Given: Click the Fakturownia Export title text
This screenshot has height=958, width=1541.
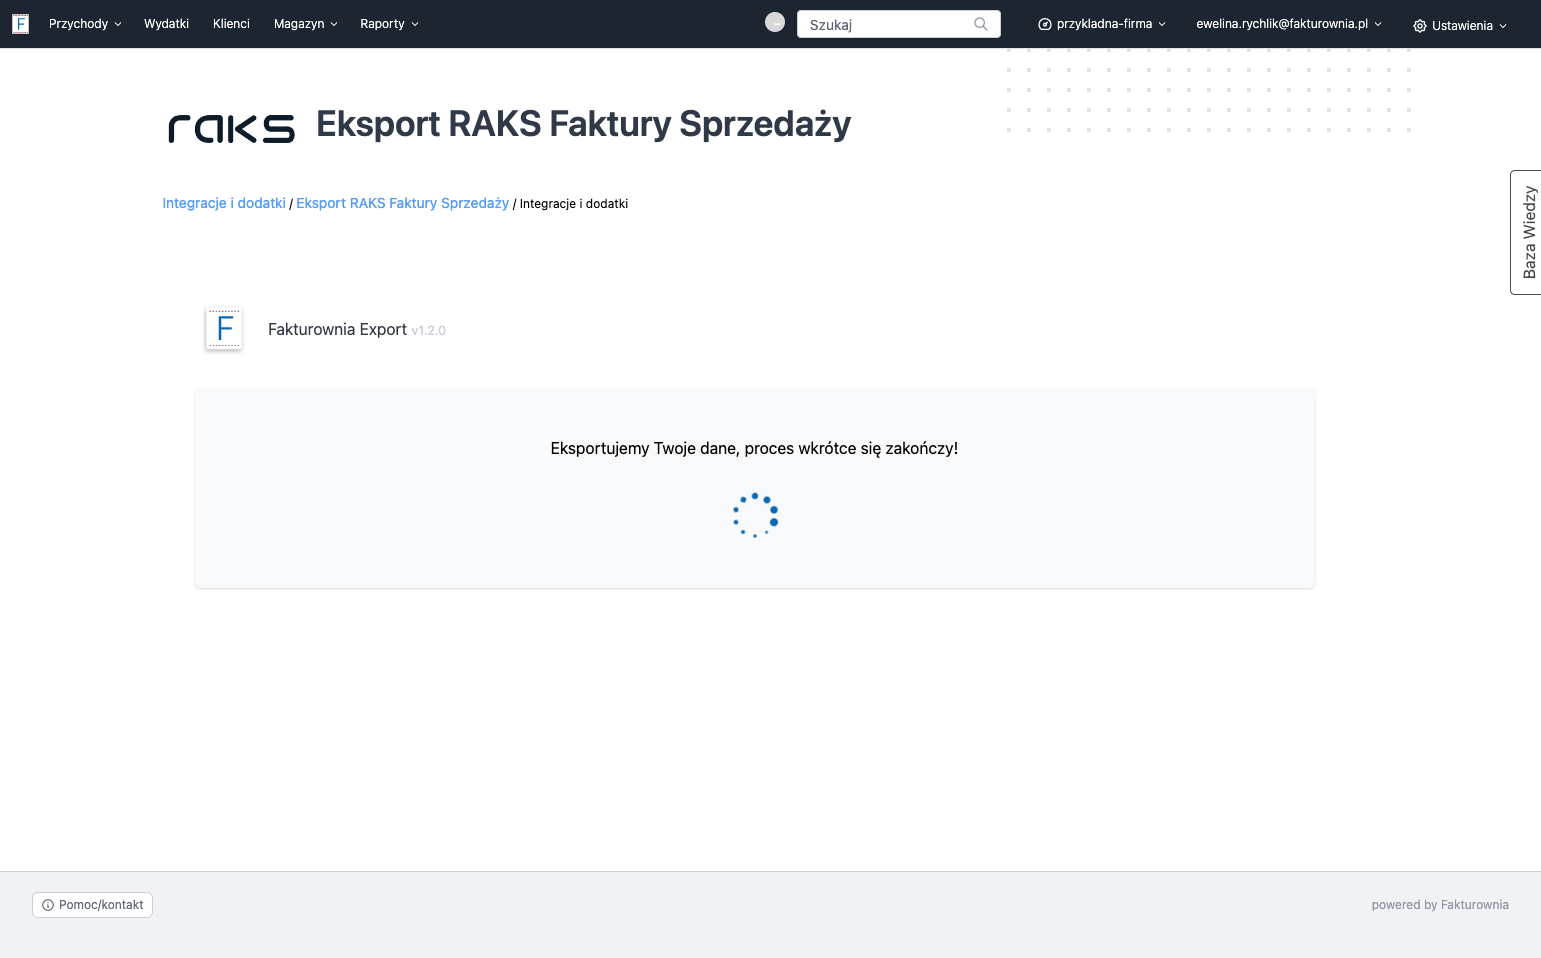Looking at the screenshot, I should 337,329.
